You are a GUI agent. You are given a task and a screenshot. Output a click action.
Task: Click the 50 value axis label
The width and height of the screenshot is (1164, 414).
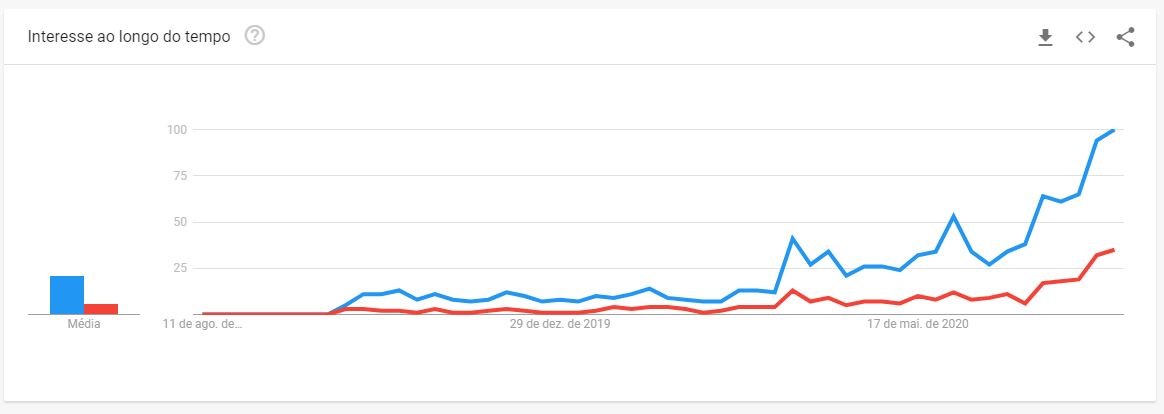[181, 222]
